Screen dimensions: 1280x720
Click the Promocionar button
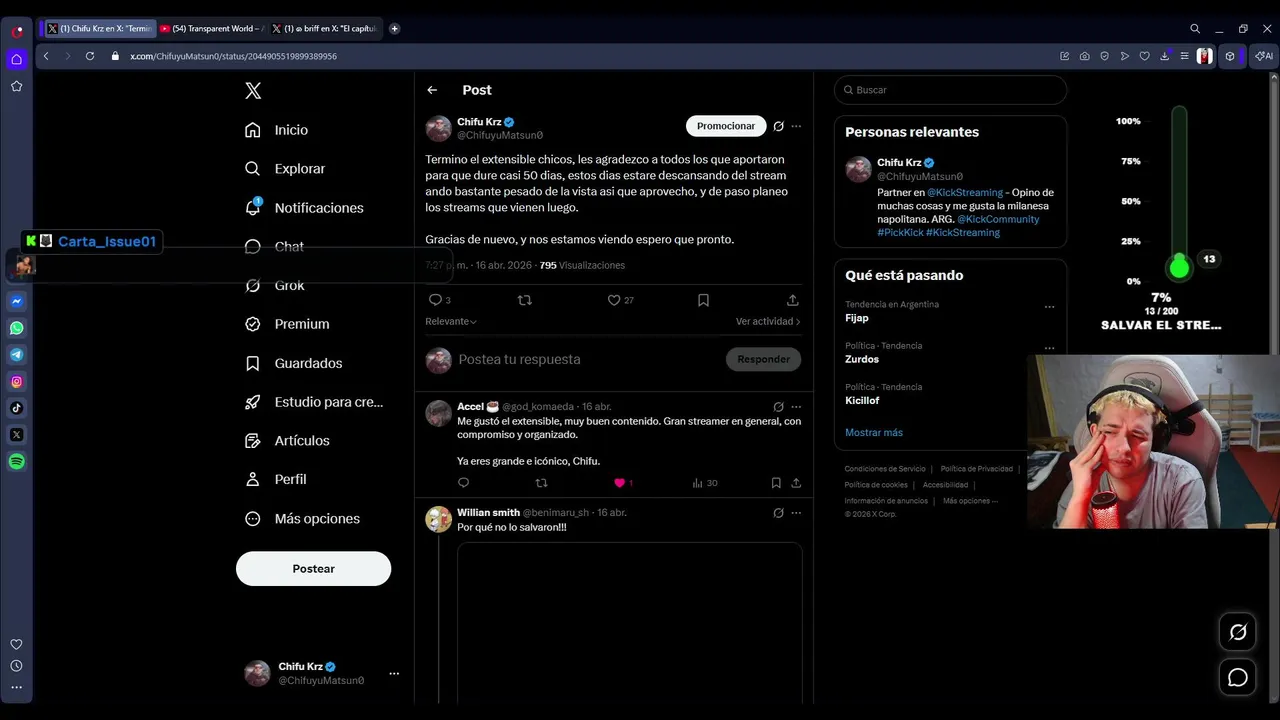tap(726, 126)
